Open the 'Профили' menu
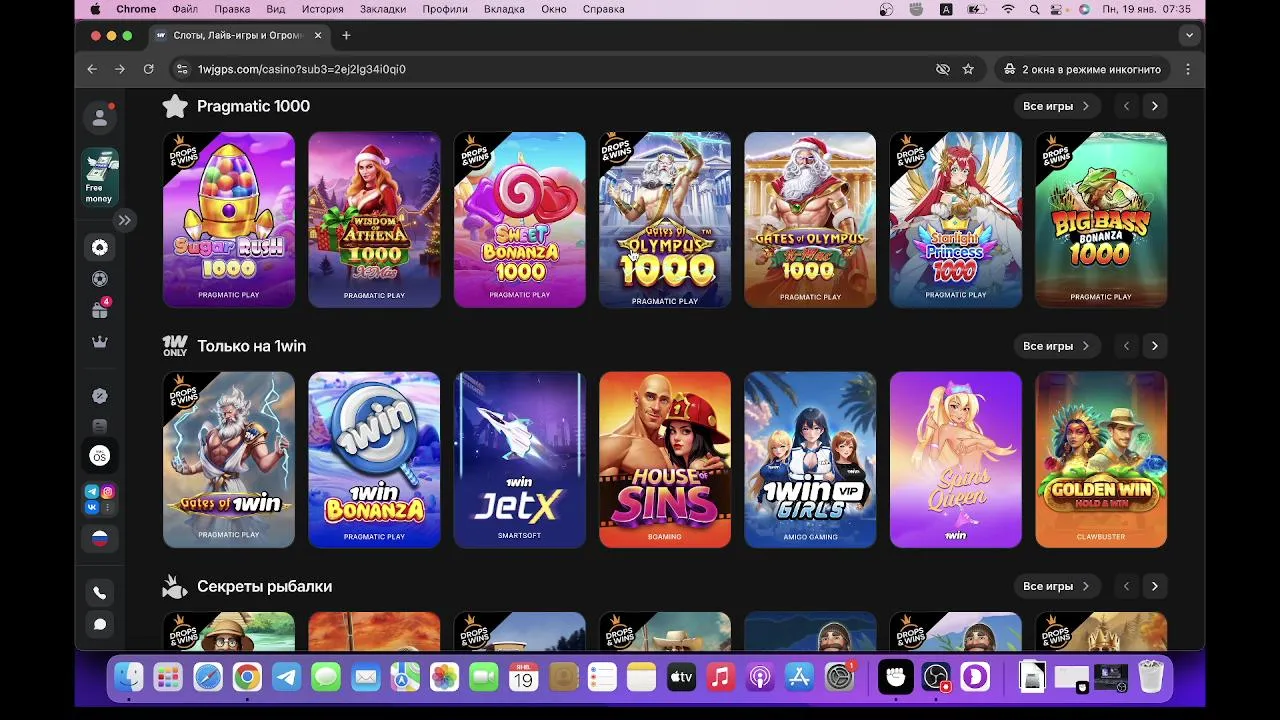 (x=445, y=9)
